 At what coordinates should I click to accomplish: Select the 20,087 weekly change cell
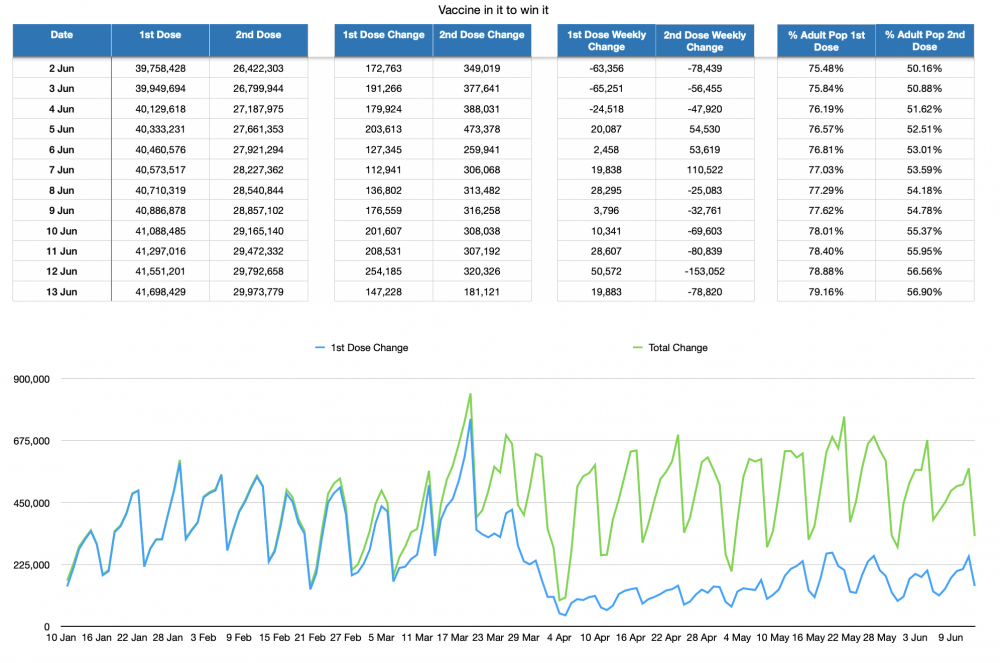coord(607,129)
